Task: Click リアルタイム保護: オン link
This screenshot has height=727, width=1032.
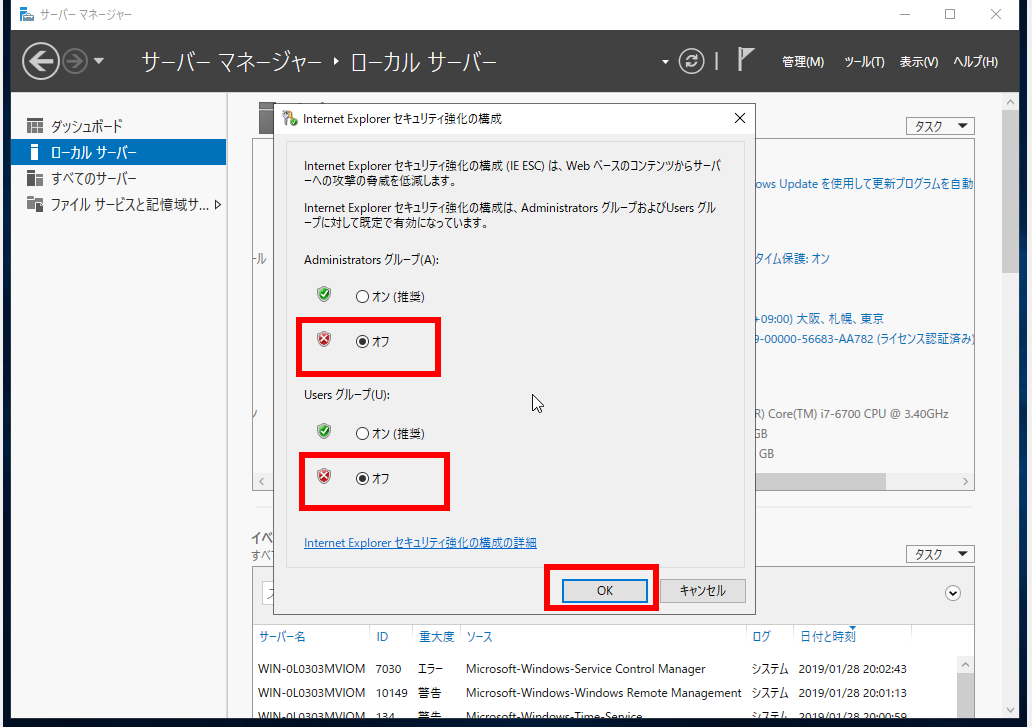Action: pos(792,259)
